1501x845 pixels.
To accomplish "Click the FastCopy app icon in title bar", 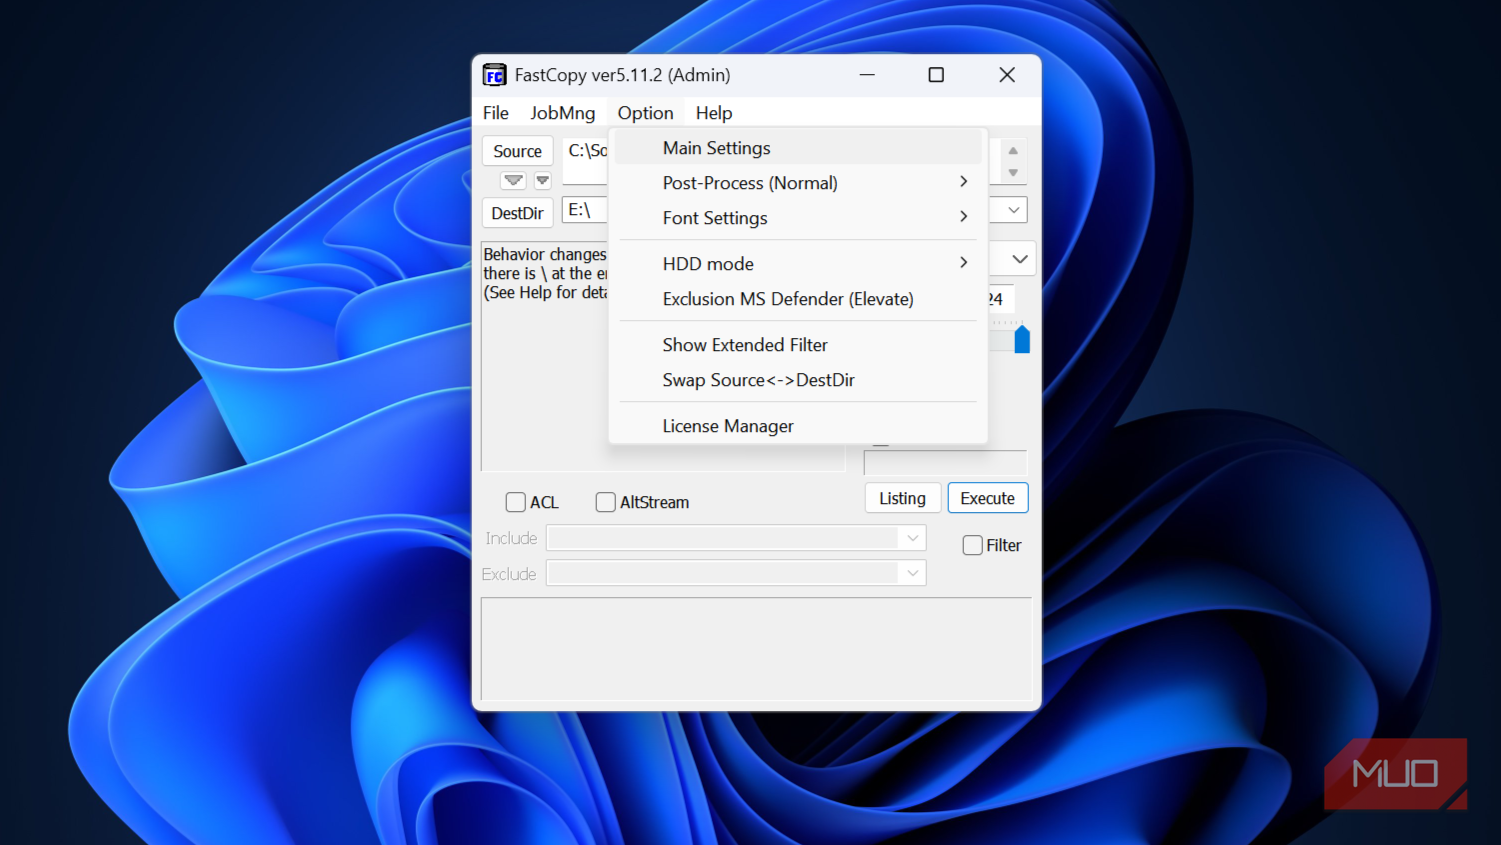I will 494,75.
